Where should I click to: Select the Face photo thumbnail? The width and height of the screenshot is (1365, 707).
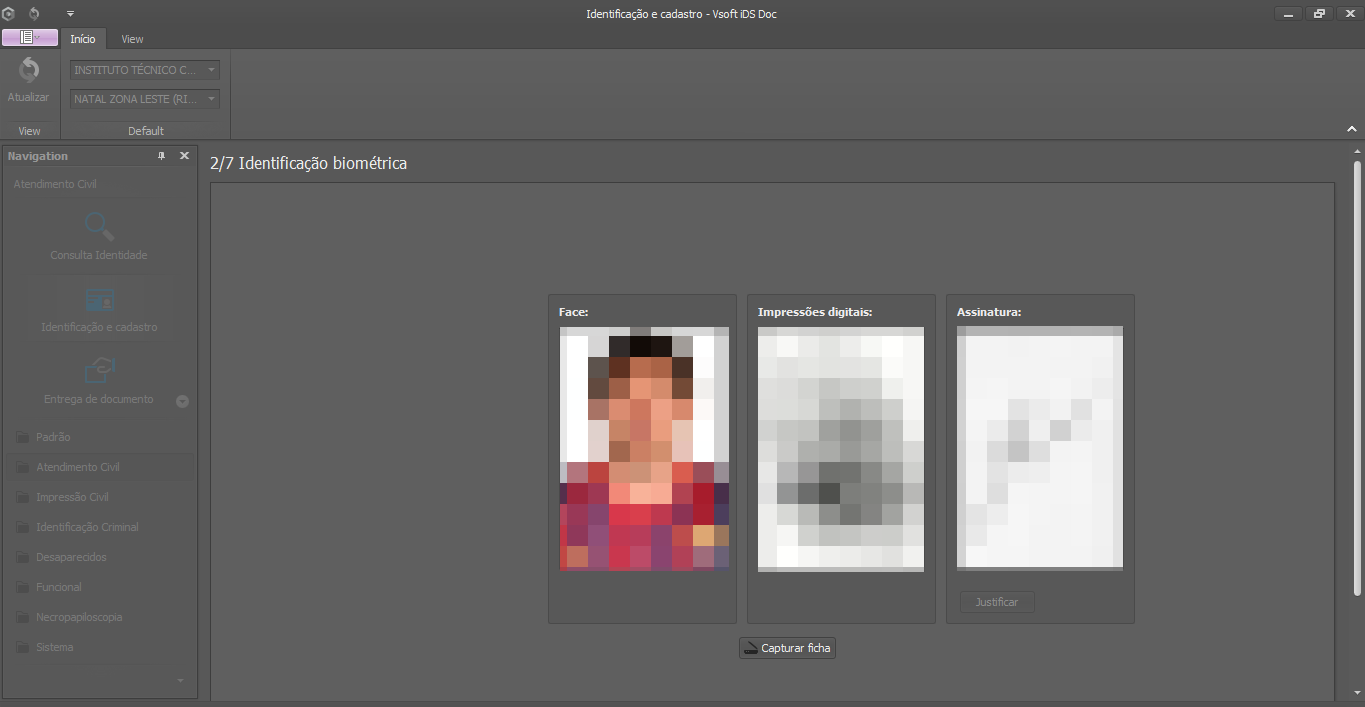(x=644, y=448)
